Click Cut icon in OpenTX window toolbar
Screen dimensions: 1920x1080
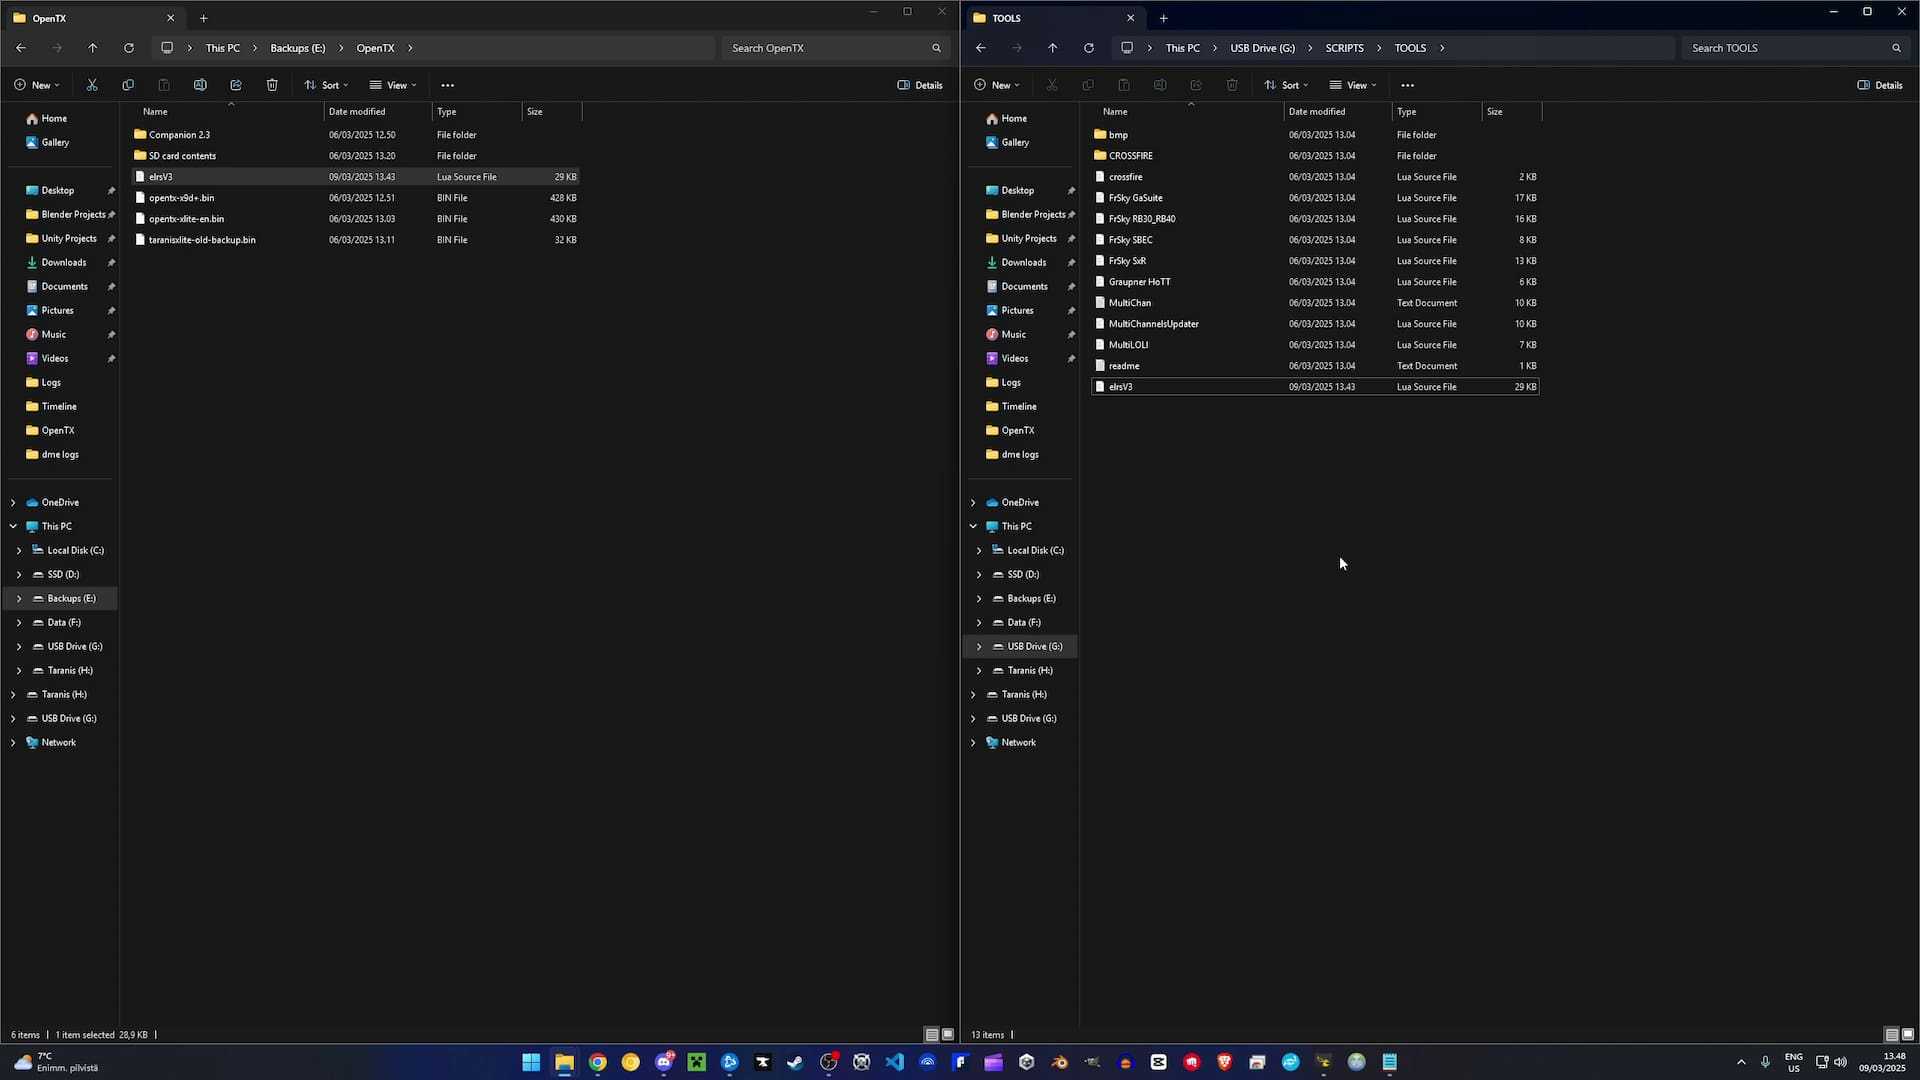[92, 85]
